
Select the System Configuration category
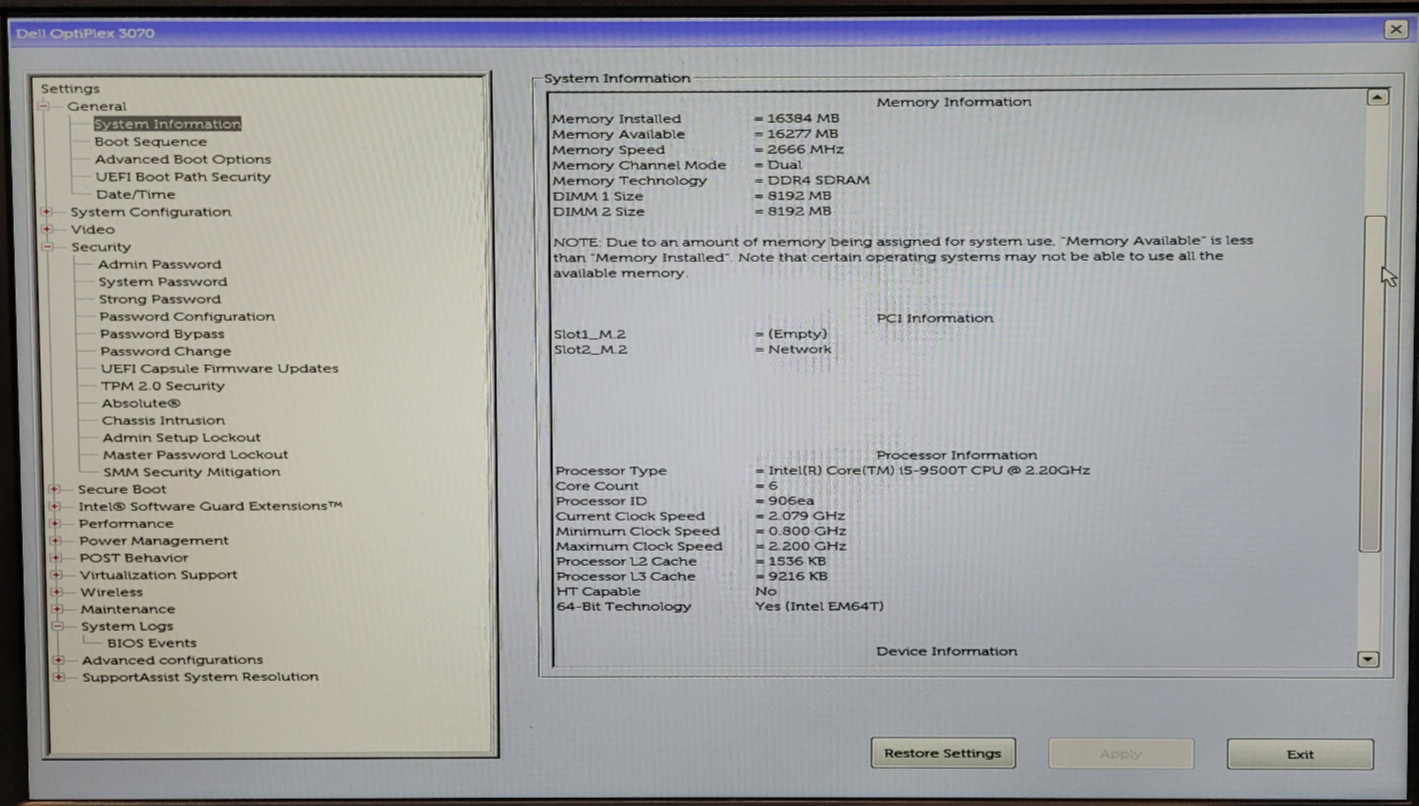[x=150, y=212]
